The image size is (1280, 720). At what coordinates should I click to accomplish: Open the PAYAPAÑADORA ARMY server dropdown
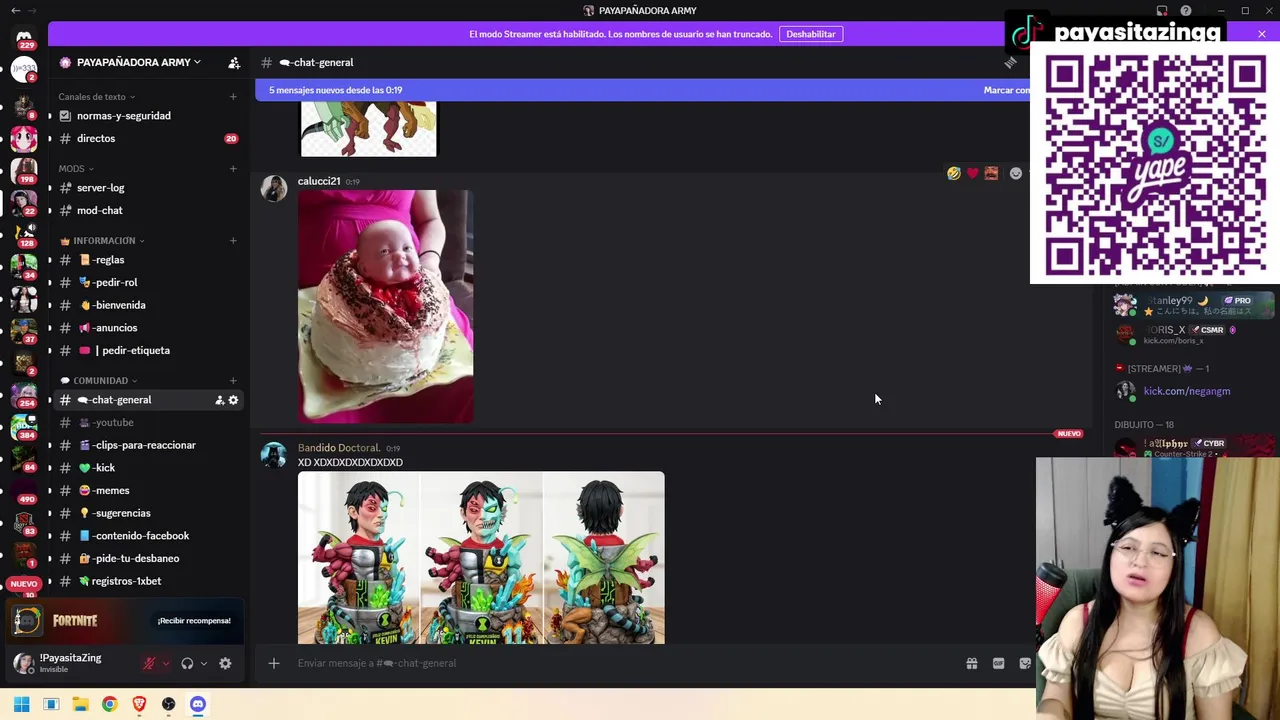pos(138,62)
